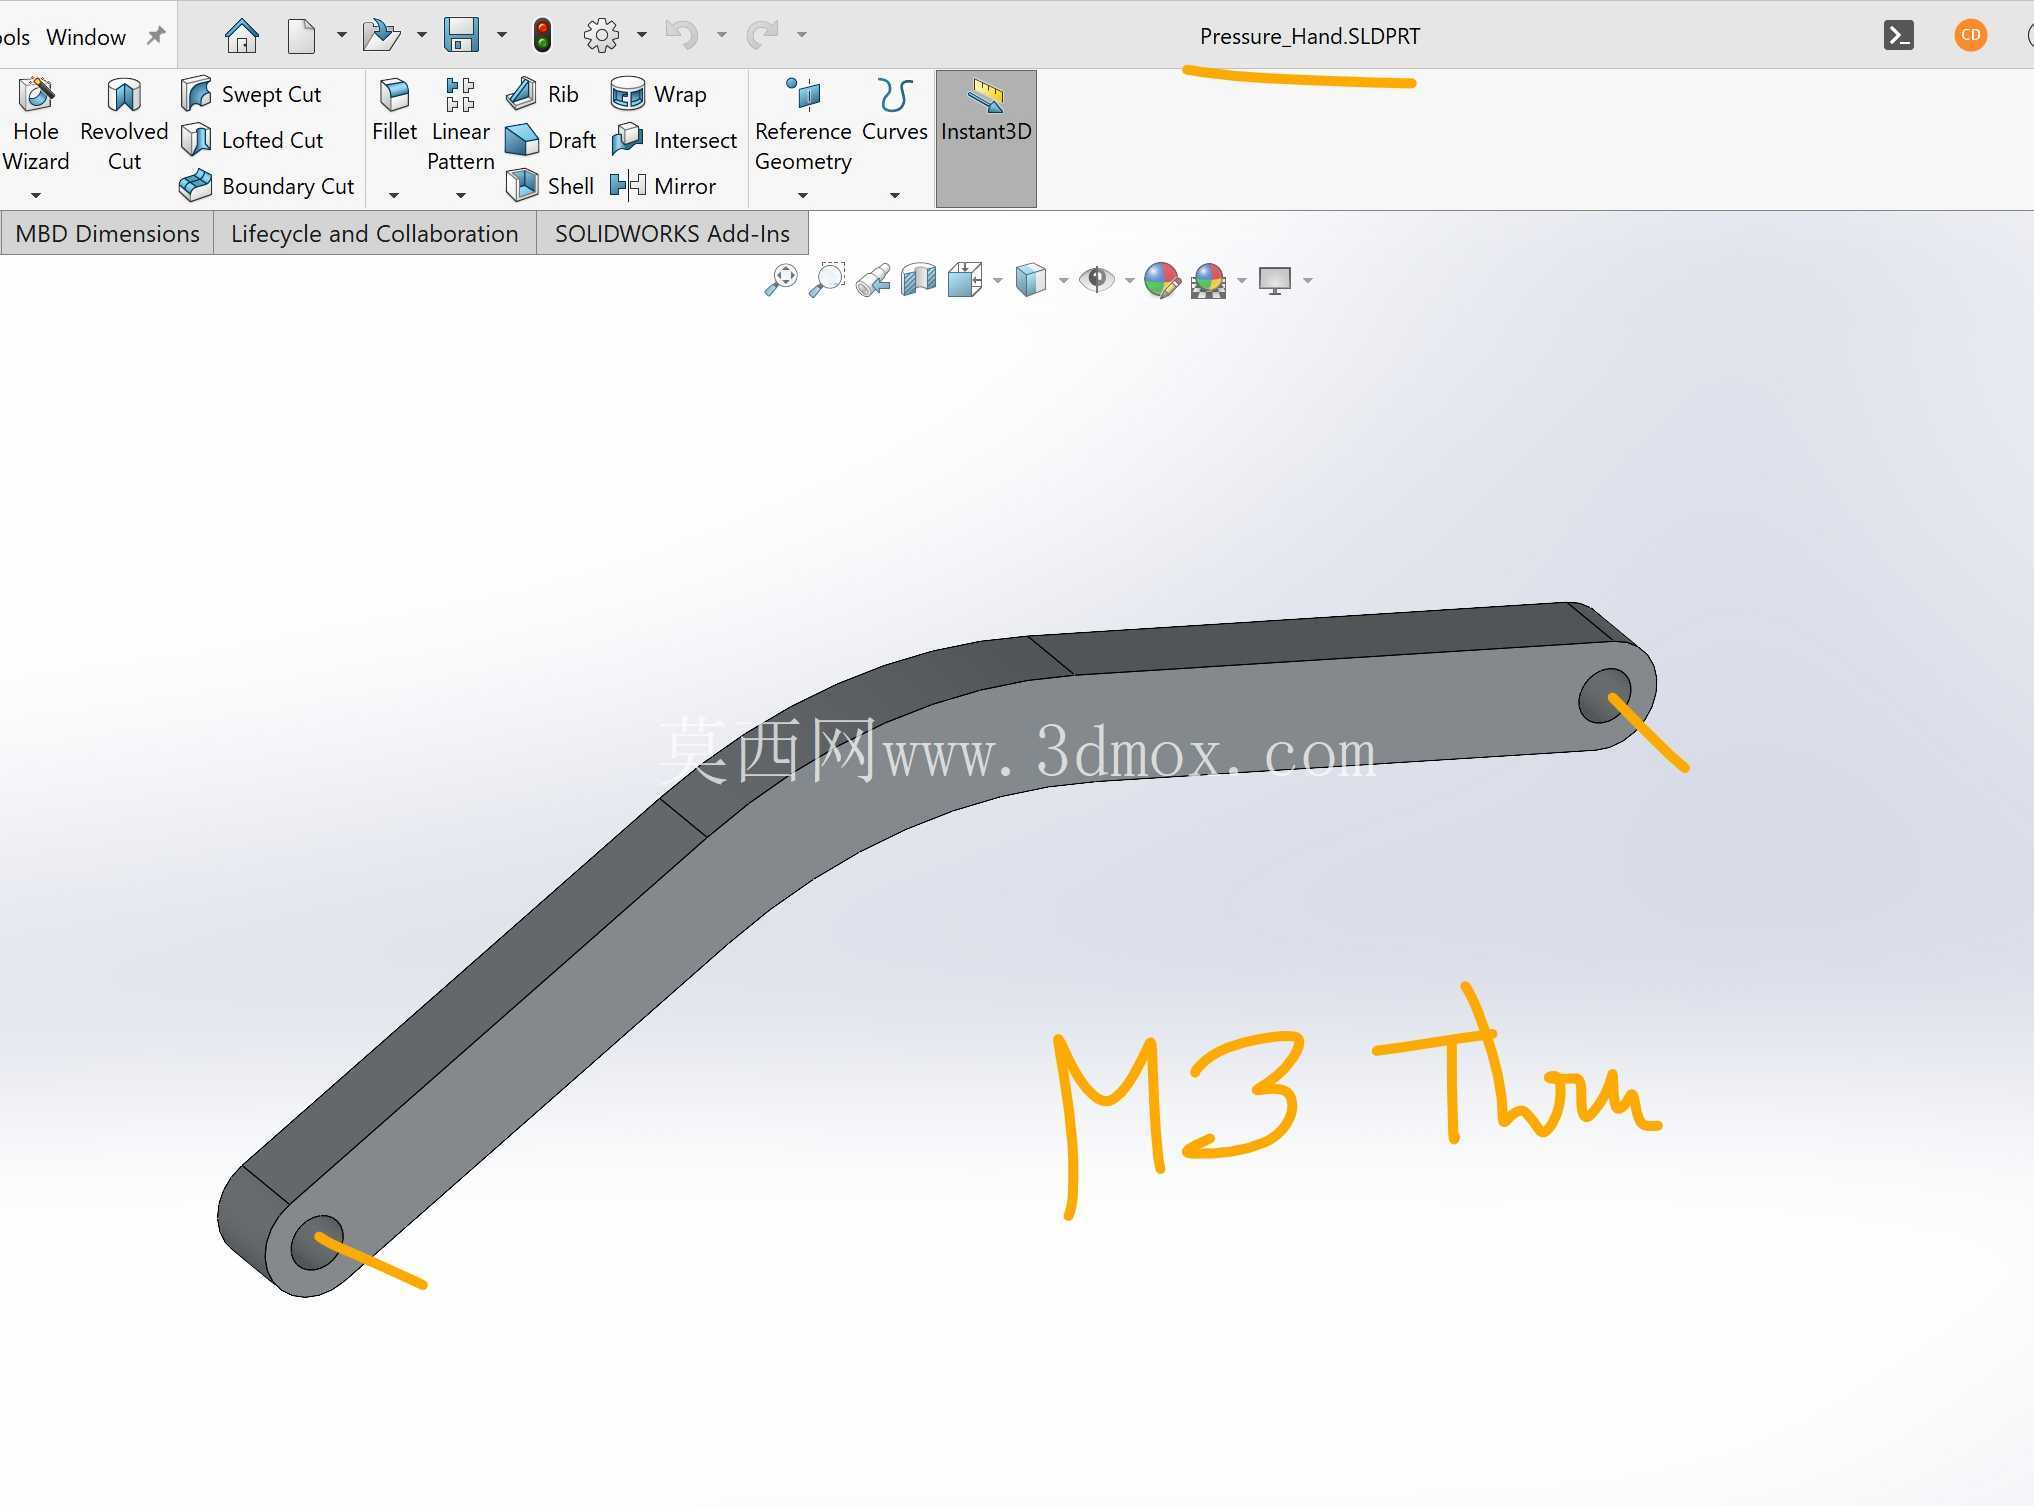This screenshot has width=2034, height=1506.
Task: Undo the last action
Action: click(x=681, y=35)
